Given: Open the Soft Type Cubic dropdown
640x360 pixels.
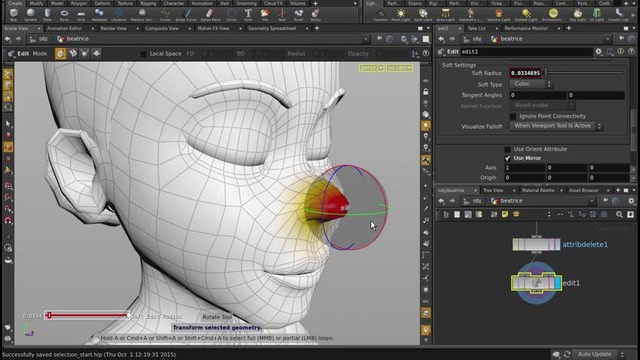Looking at the screenshot, I should (x=531, y=84).
